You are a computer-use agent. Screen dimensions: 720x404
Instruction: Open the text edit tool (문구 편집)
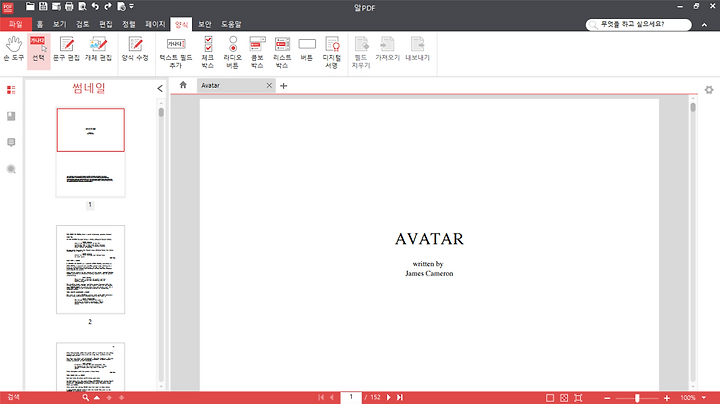point(67,49)
